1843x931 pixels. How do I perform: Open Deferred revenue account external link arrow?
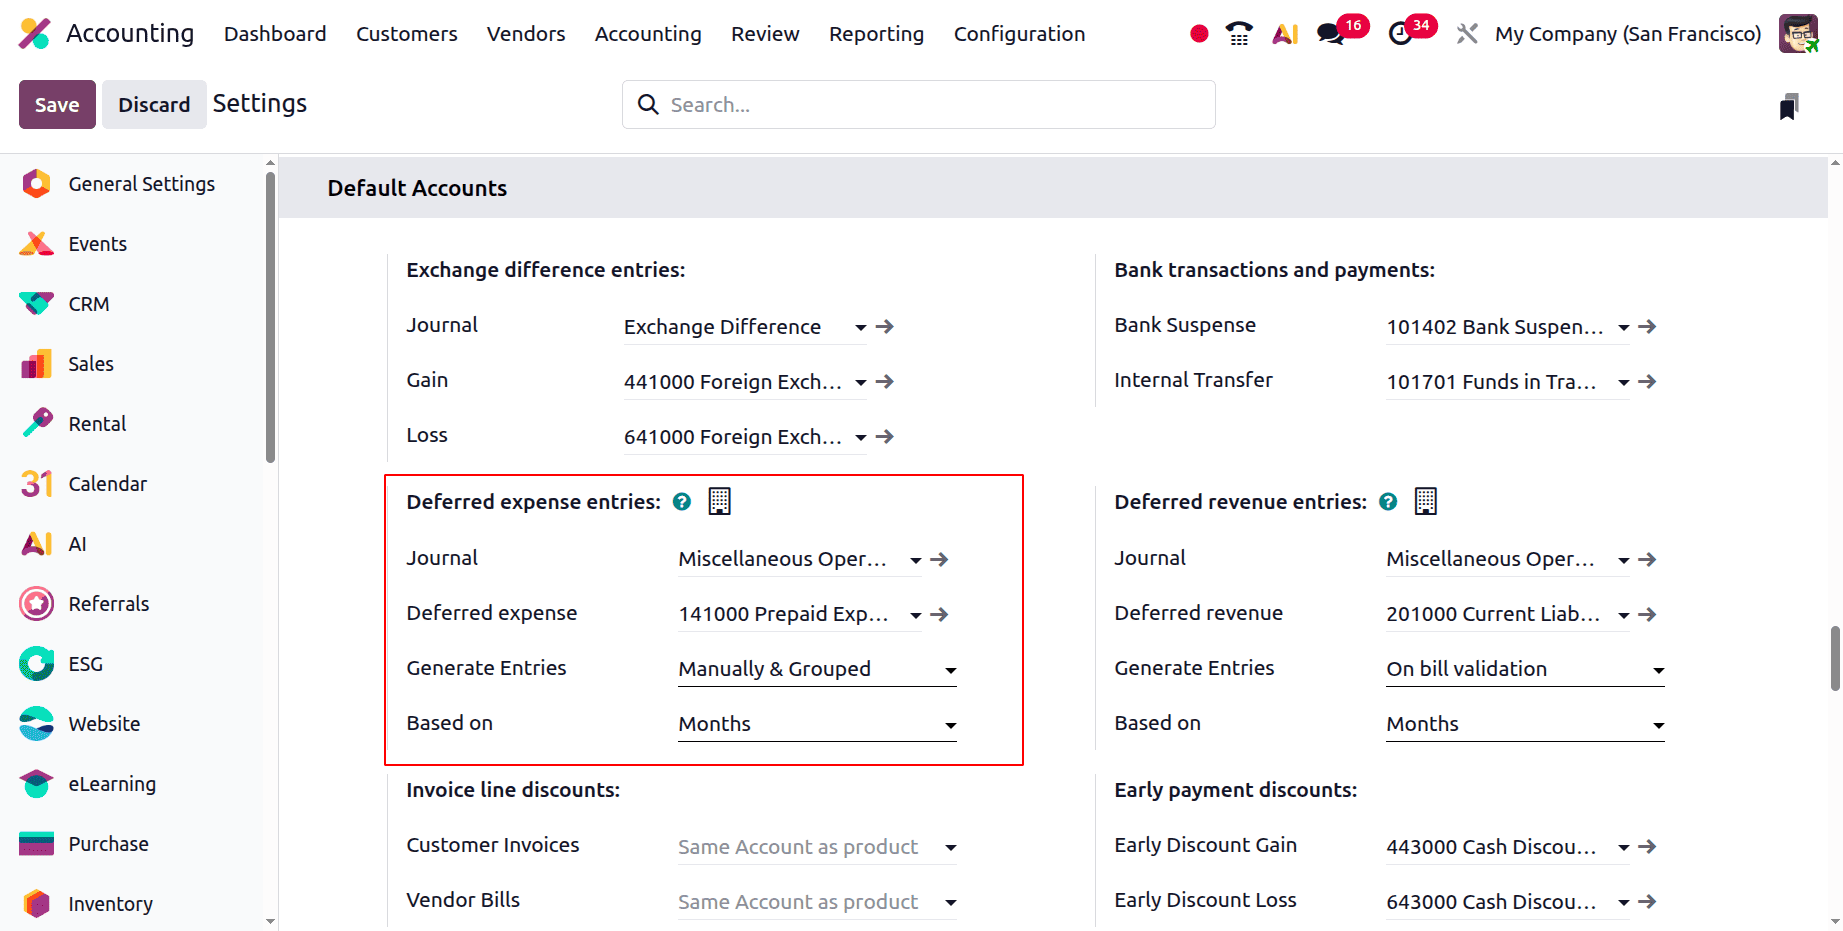pos(1648,615)
